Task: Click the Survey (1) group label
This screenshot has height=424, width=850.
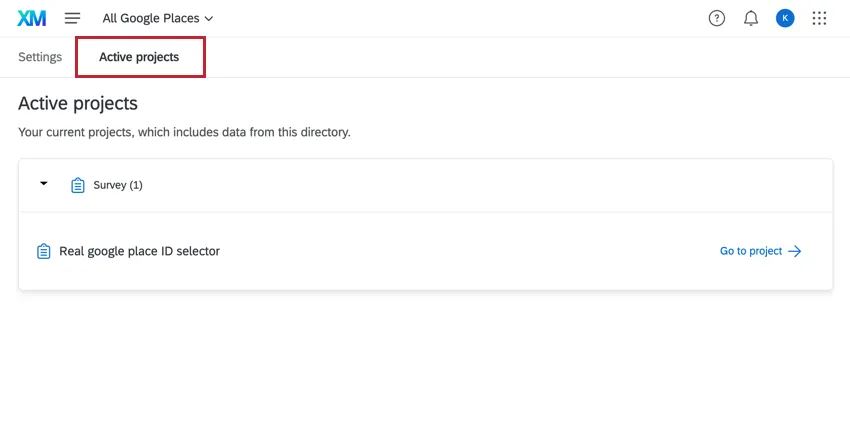Action: [x=118, y=185]
